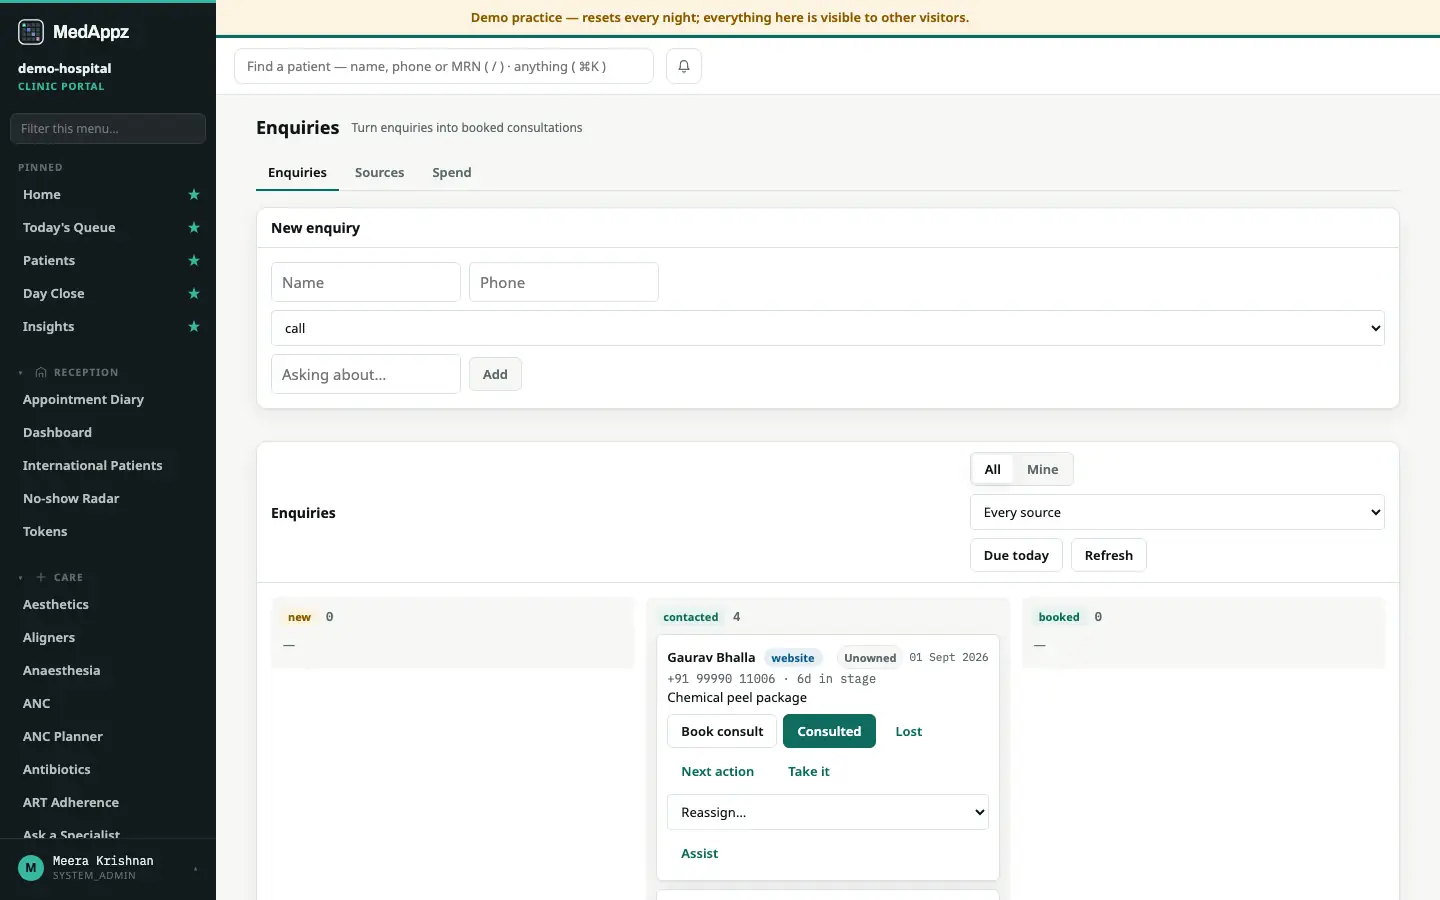Click Next action on Gaurav's card
The image size is (1440, 900).
pos(717,771)
